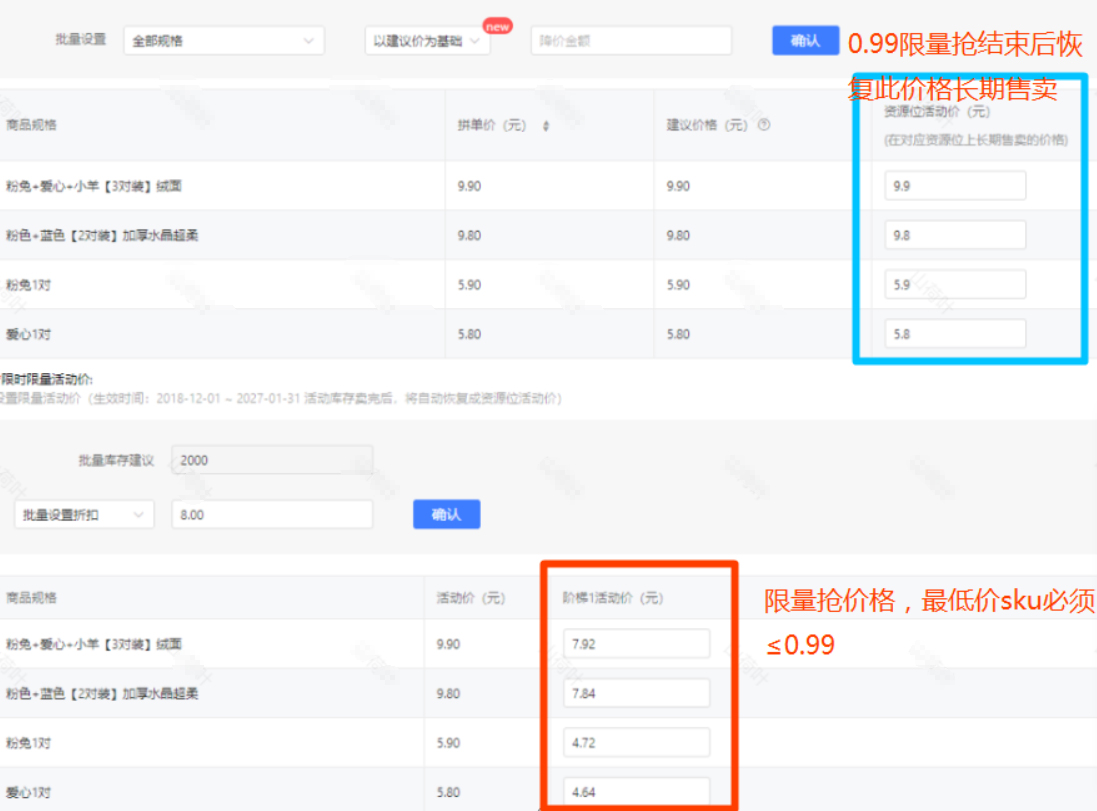Expand the 批量设置折扣 batch discount dropdown
The height and width of the screenshot is (811, 1097).
(x=83, y=514)
